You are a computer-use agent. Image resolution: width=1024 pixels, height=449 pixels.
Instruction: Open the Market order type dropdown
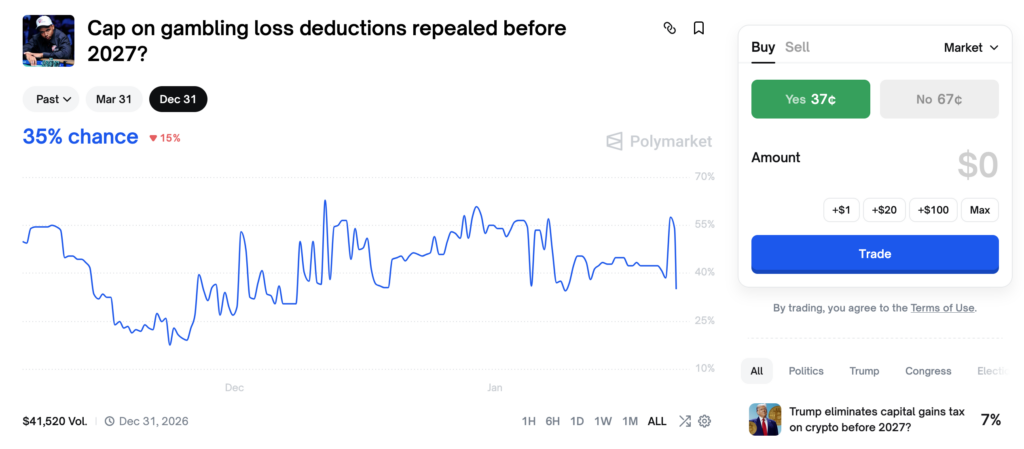point(971,47)
